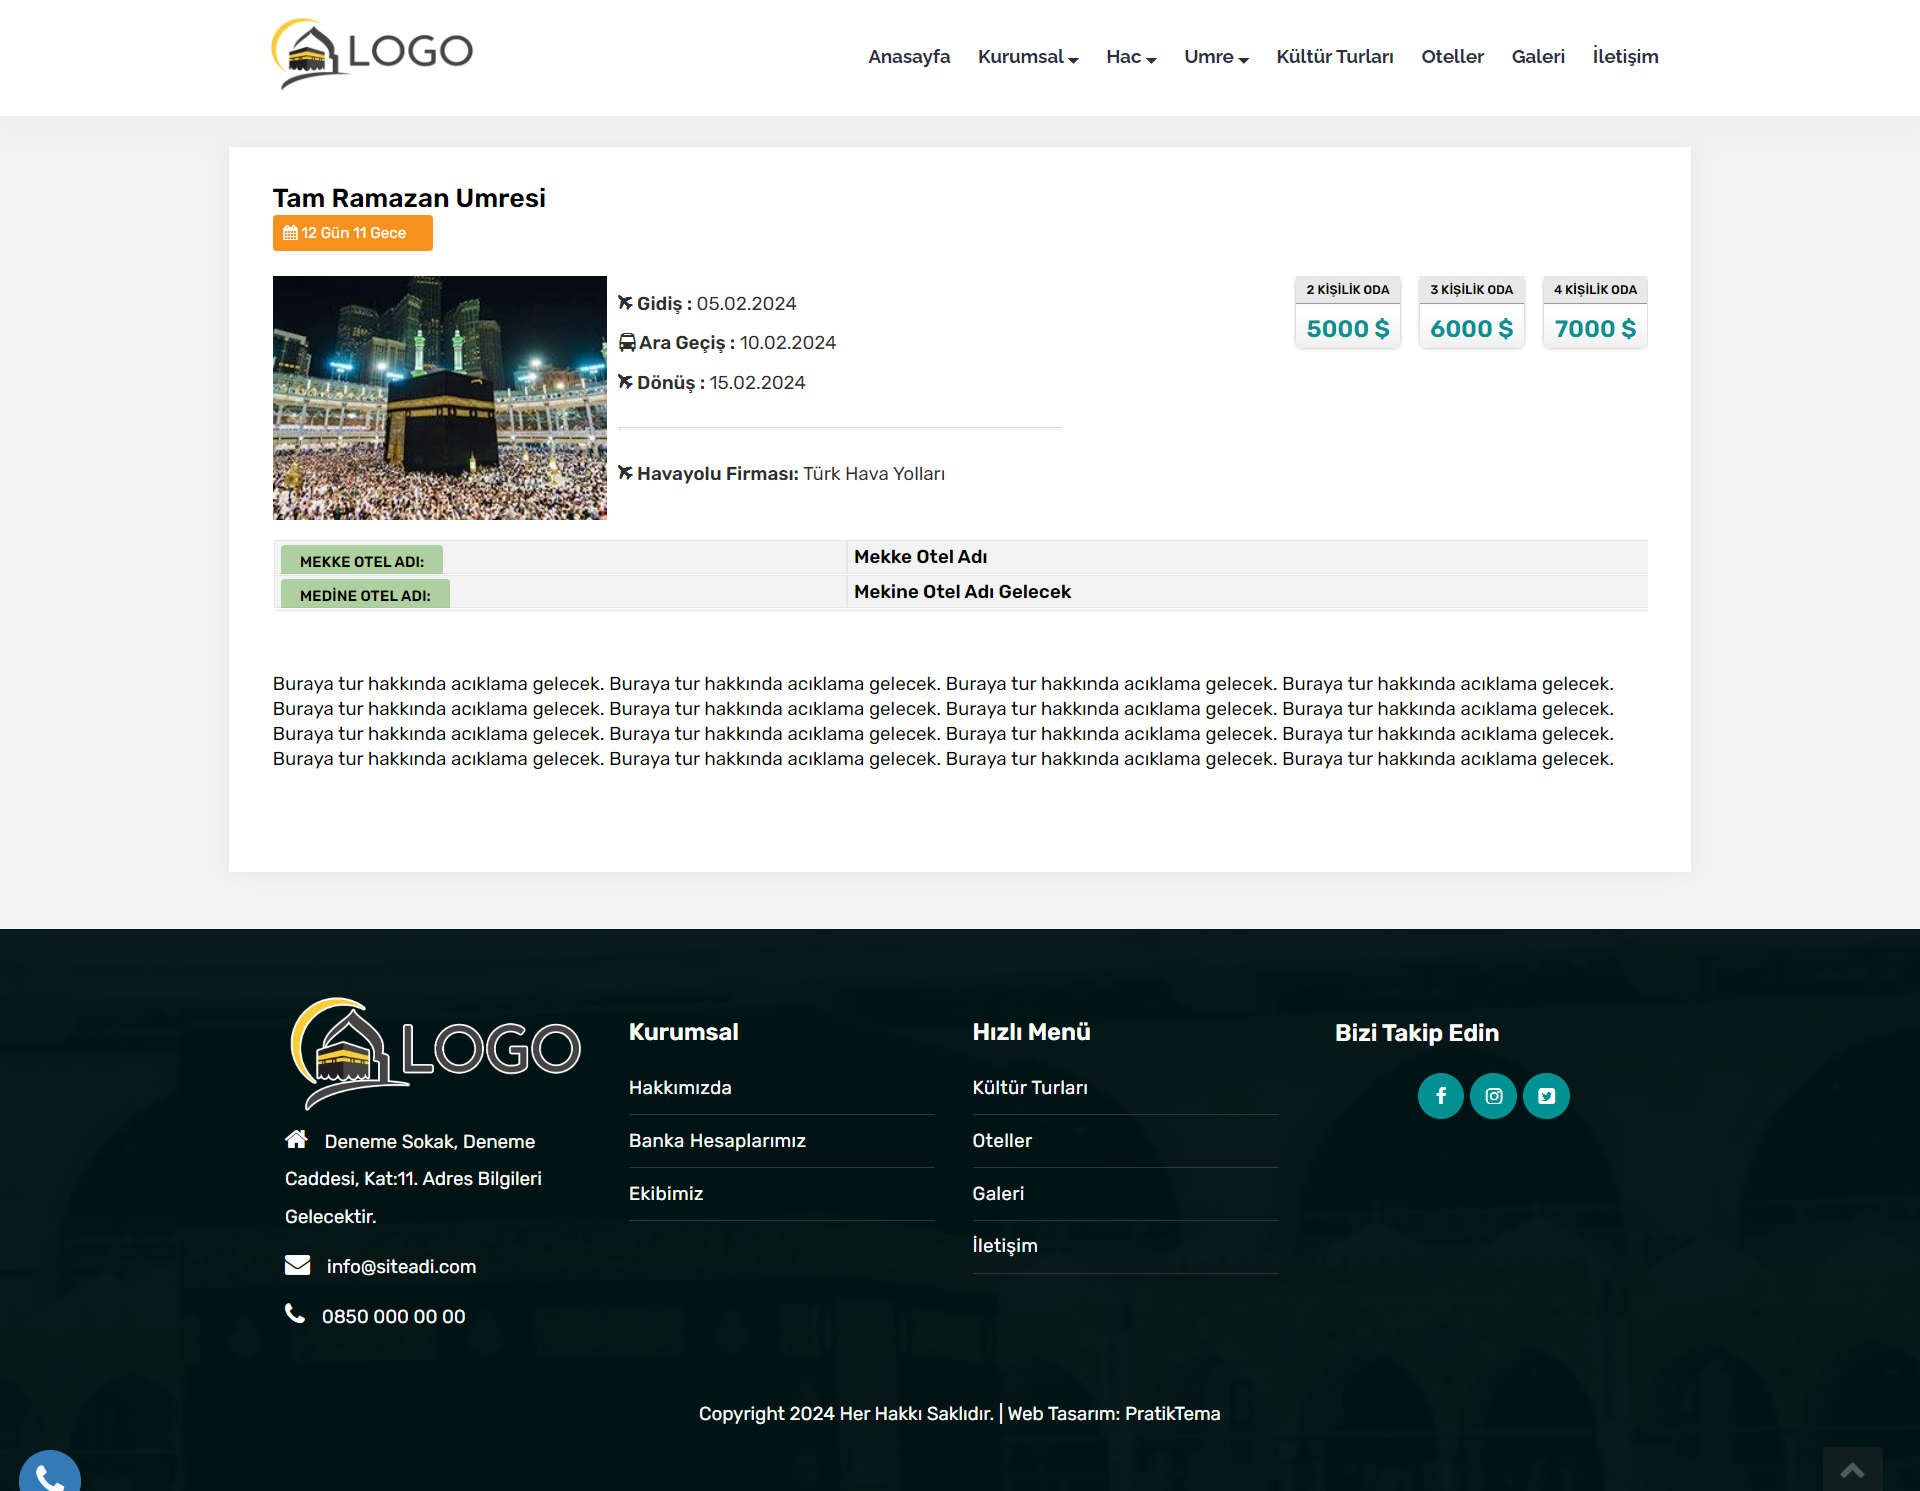Click the envelope email icon in the footer
Screen dimensions: 1920x1491
(x=297, y=1265)
